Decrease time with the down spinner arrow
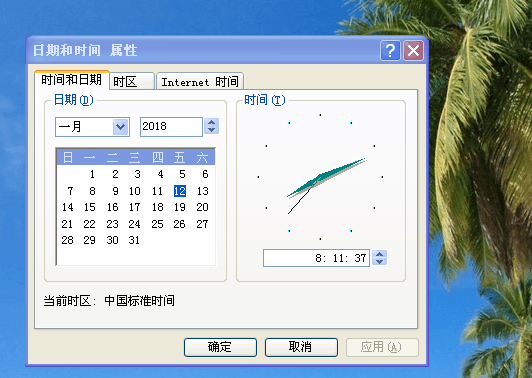This screenshot has width=532, height=378. 380,262
